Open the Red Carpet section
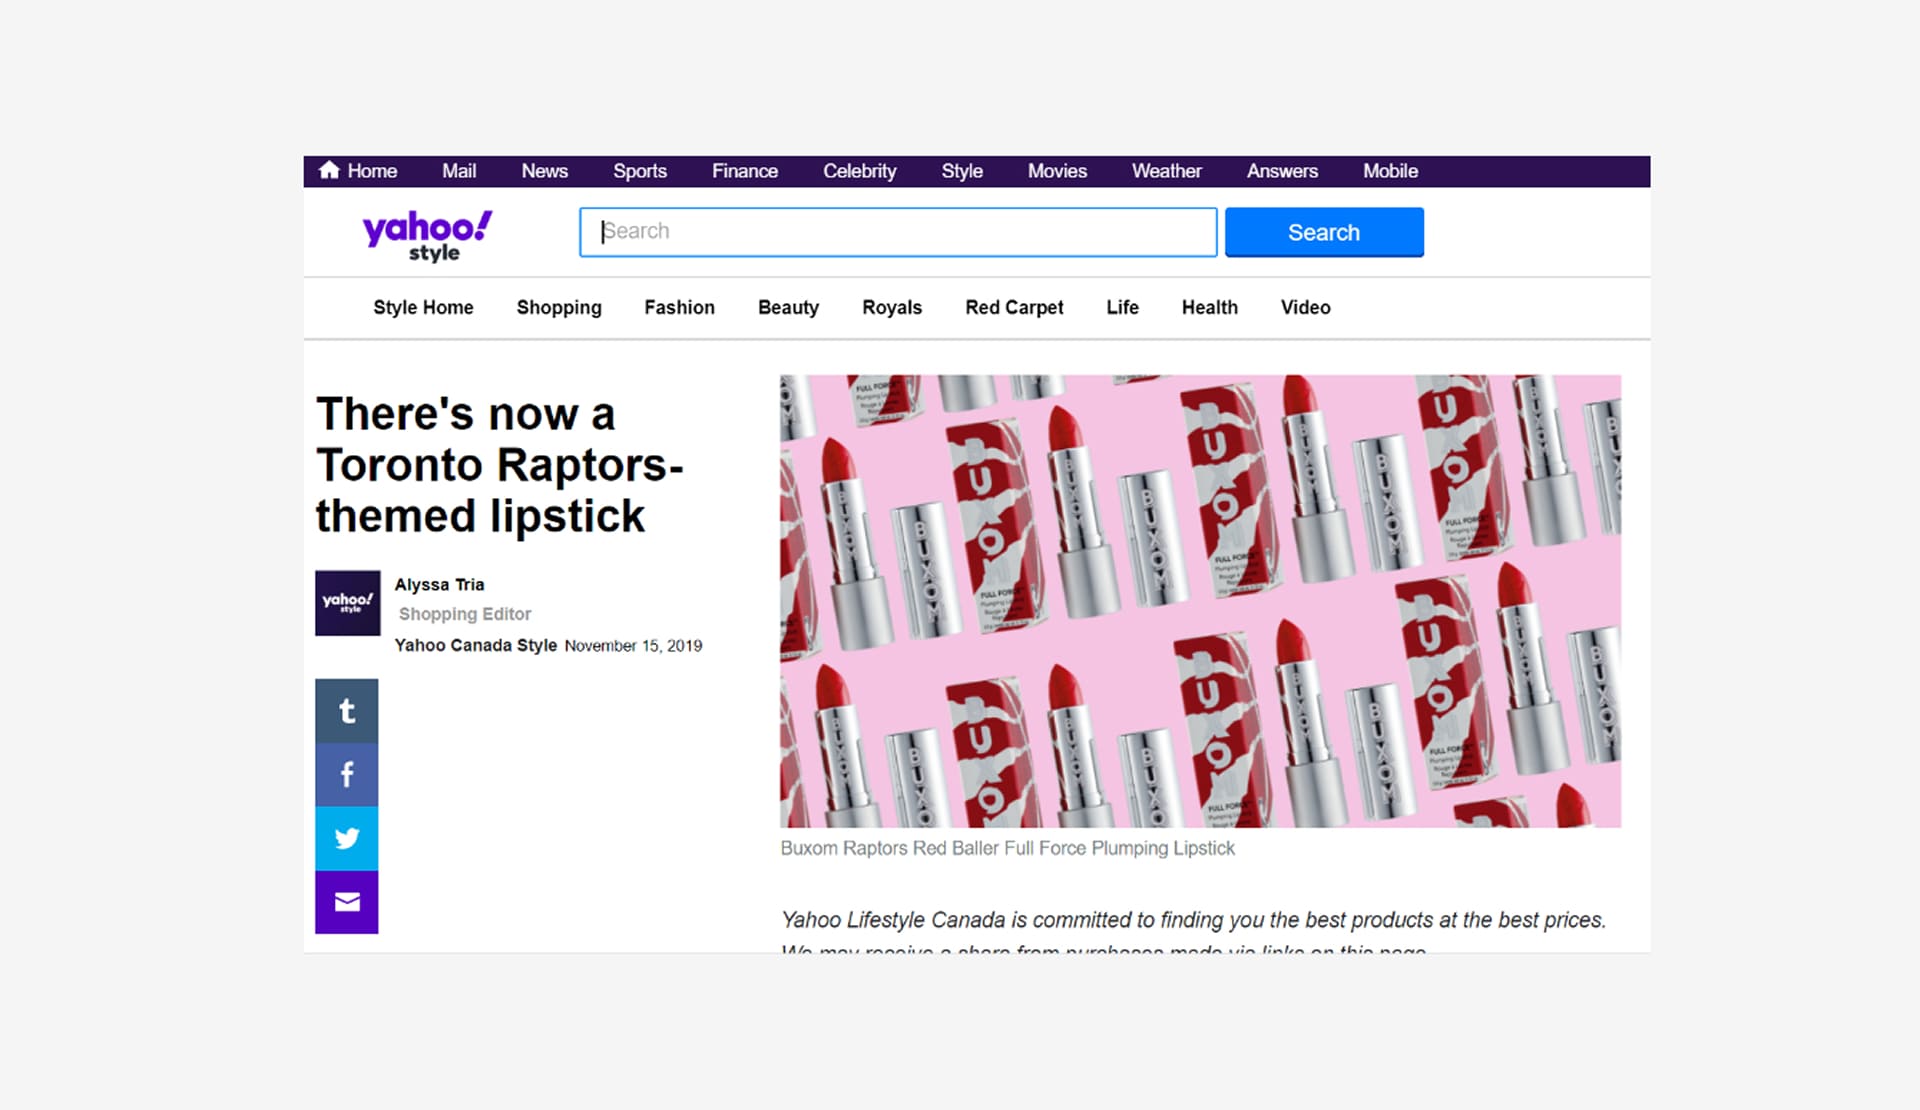This screenshot has height=1110, width=1920. click(x=1014, y=307)
